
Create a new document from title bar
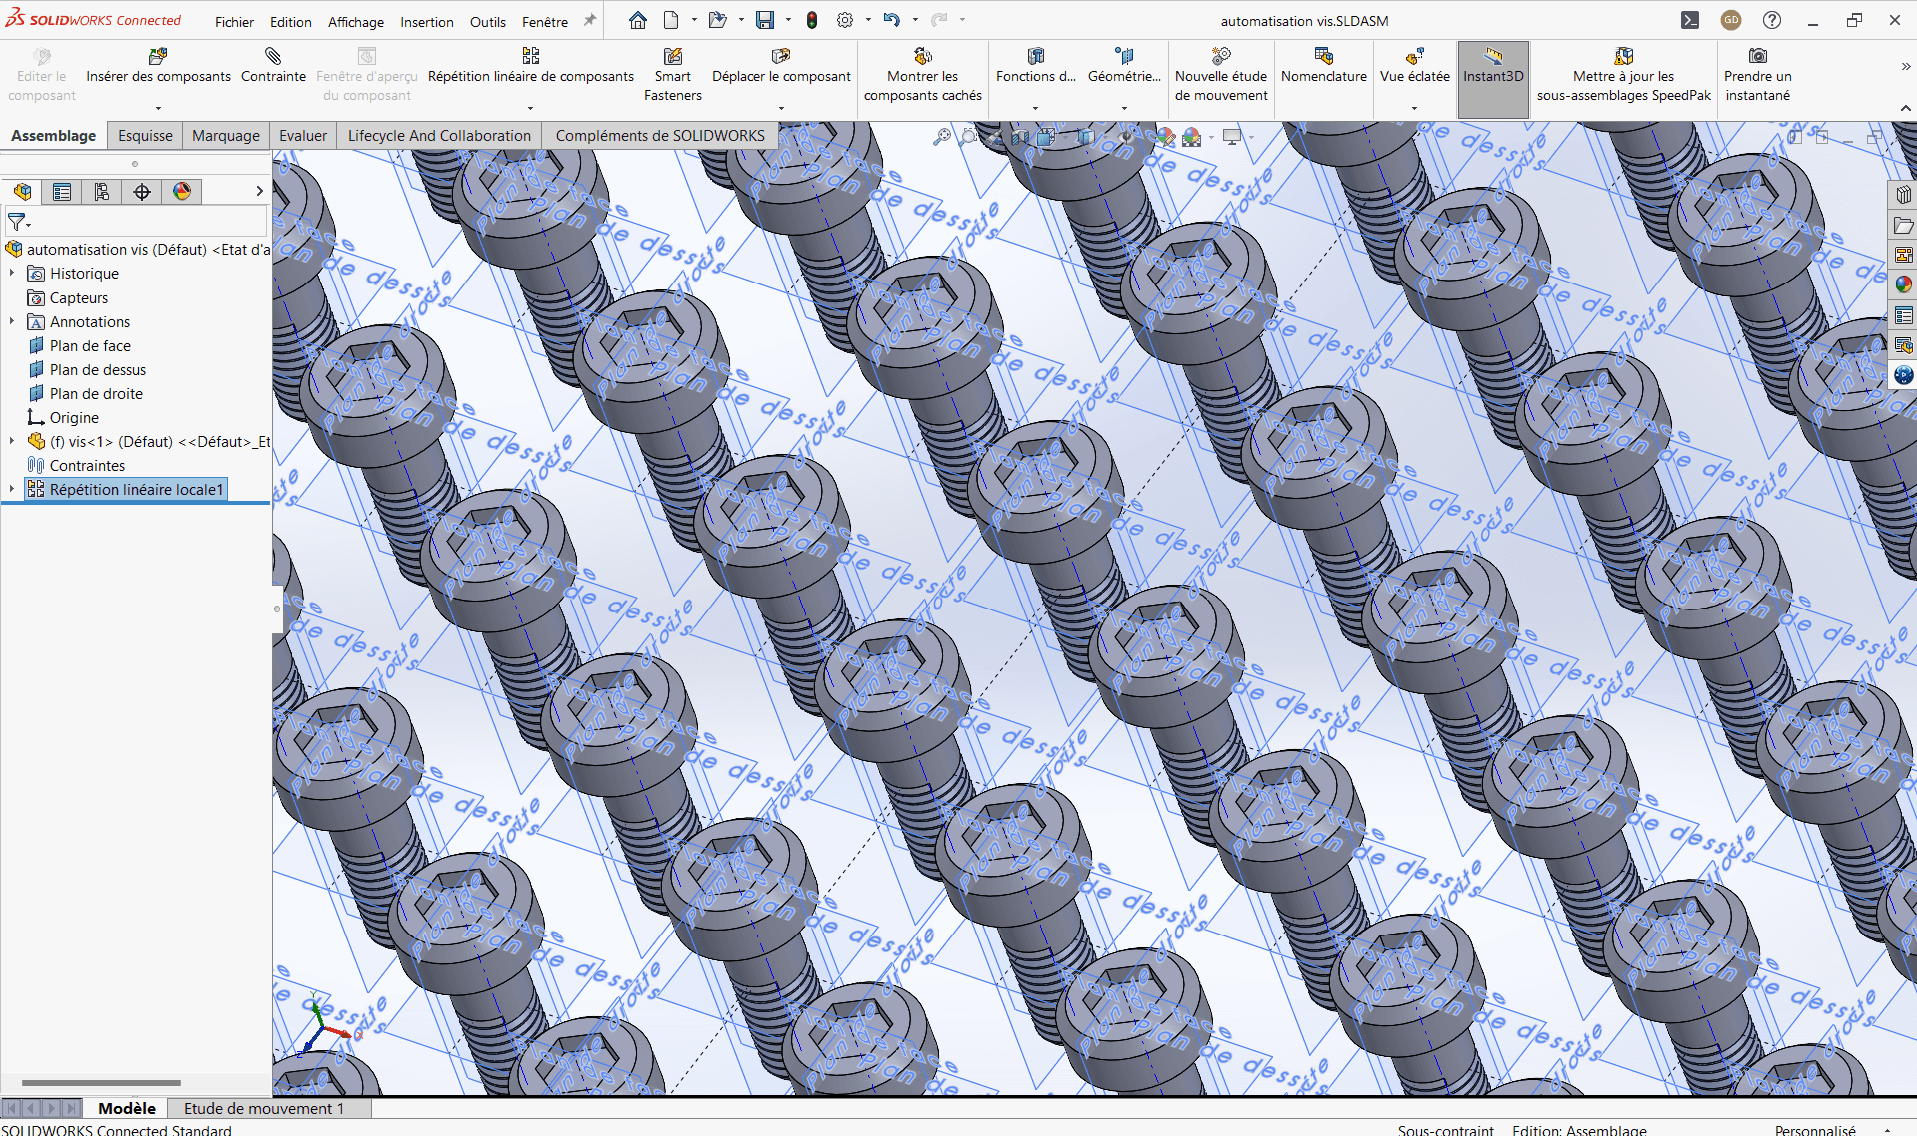click(x=671, y=20)
